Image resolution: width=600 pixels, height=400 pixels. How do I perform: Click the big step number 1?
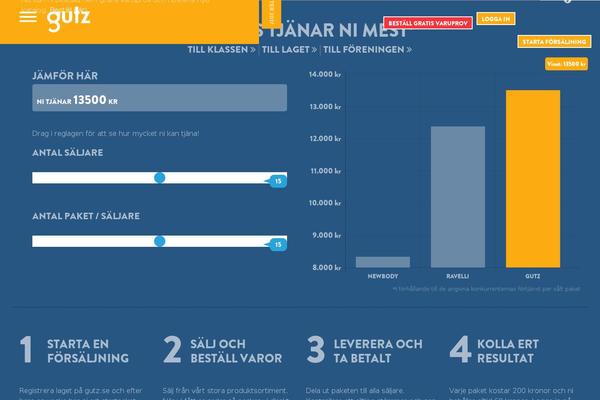[26, 349]
